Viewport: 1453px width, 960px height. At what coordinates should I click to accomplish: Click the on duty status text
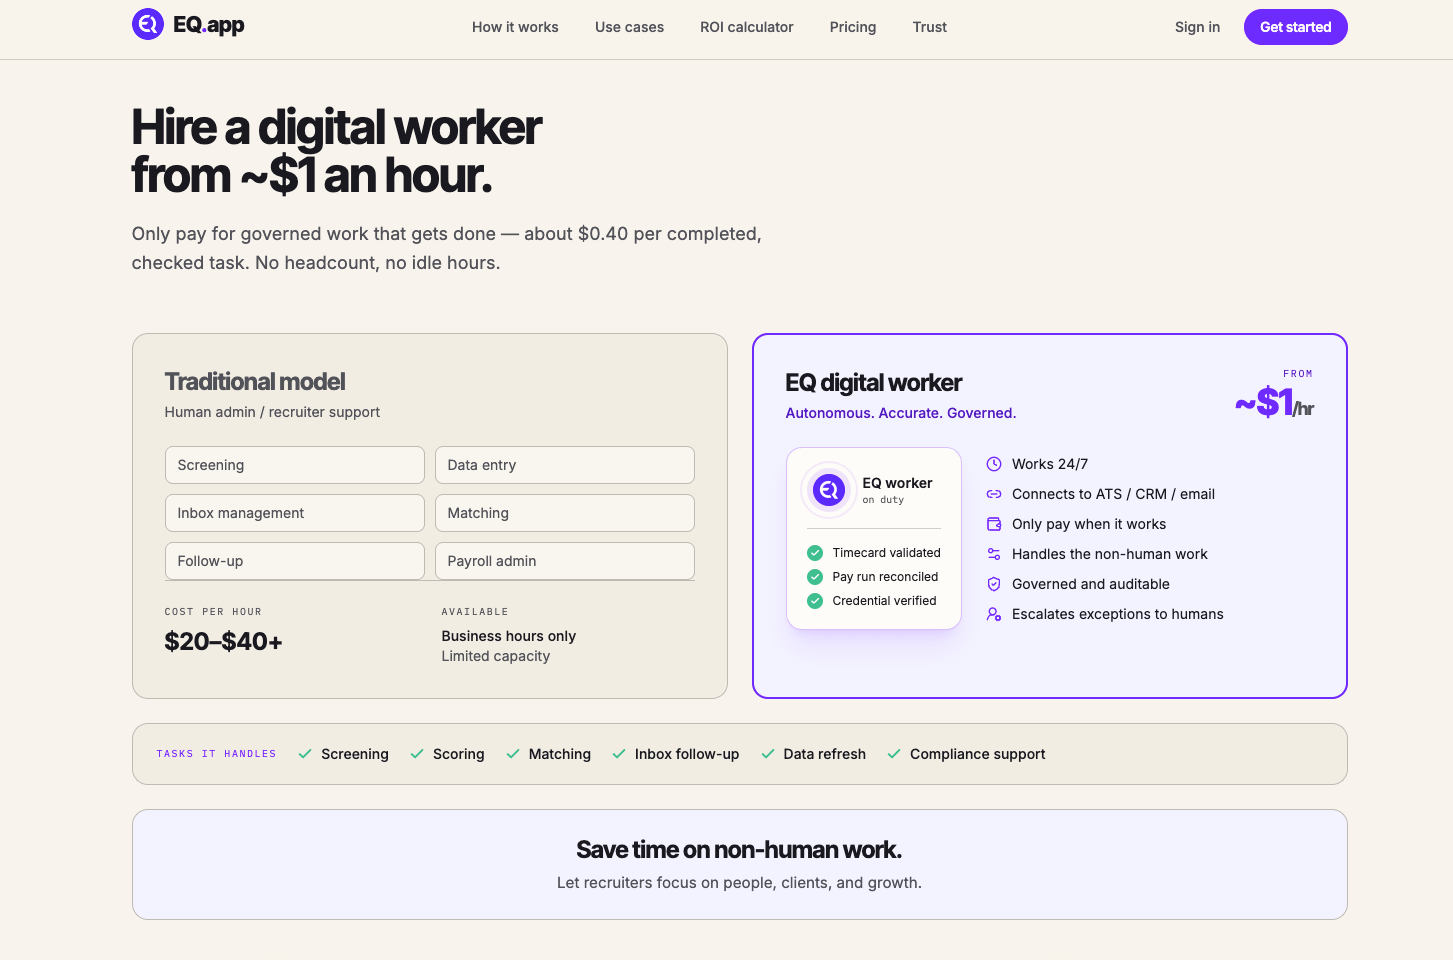tap(883, 500)
